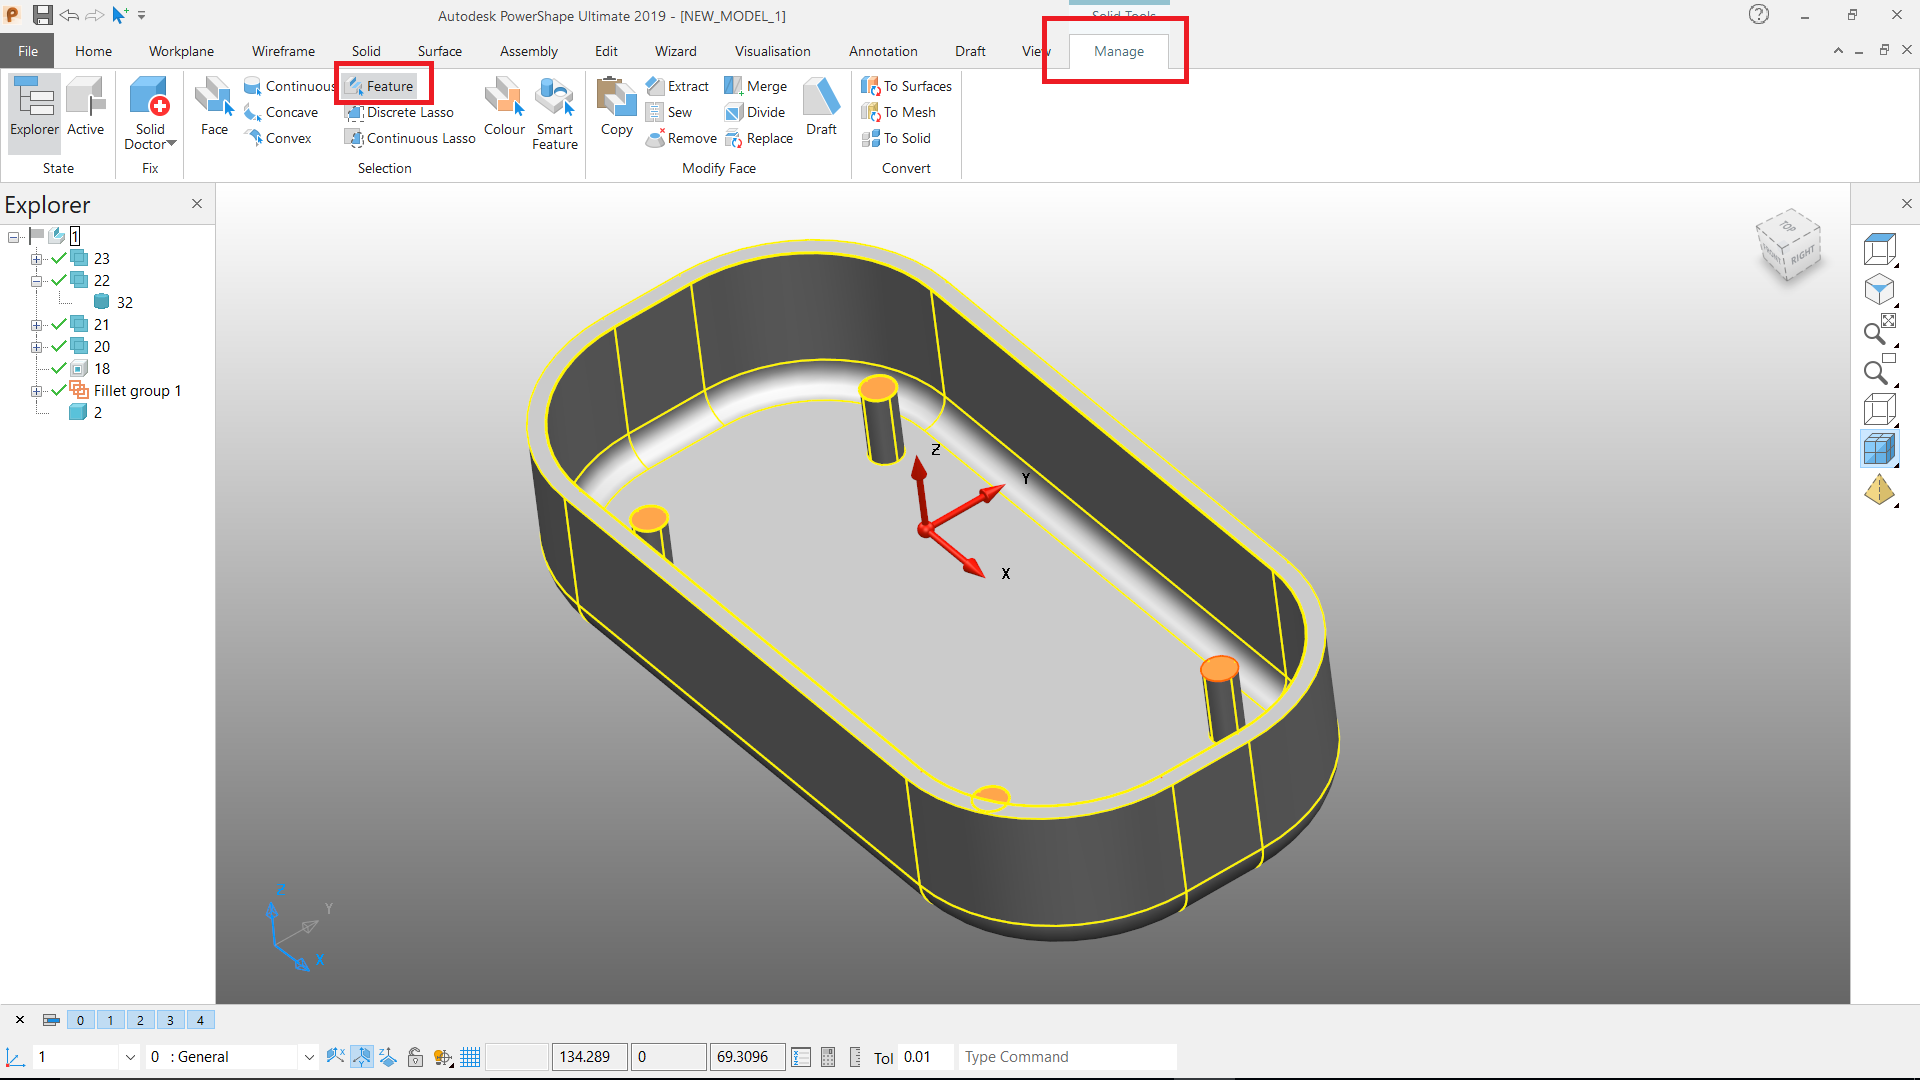Toggle checkmark for solid 23
This screenshot has height=1080, width=1920.
point(59,259)
